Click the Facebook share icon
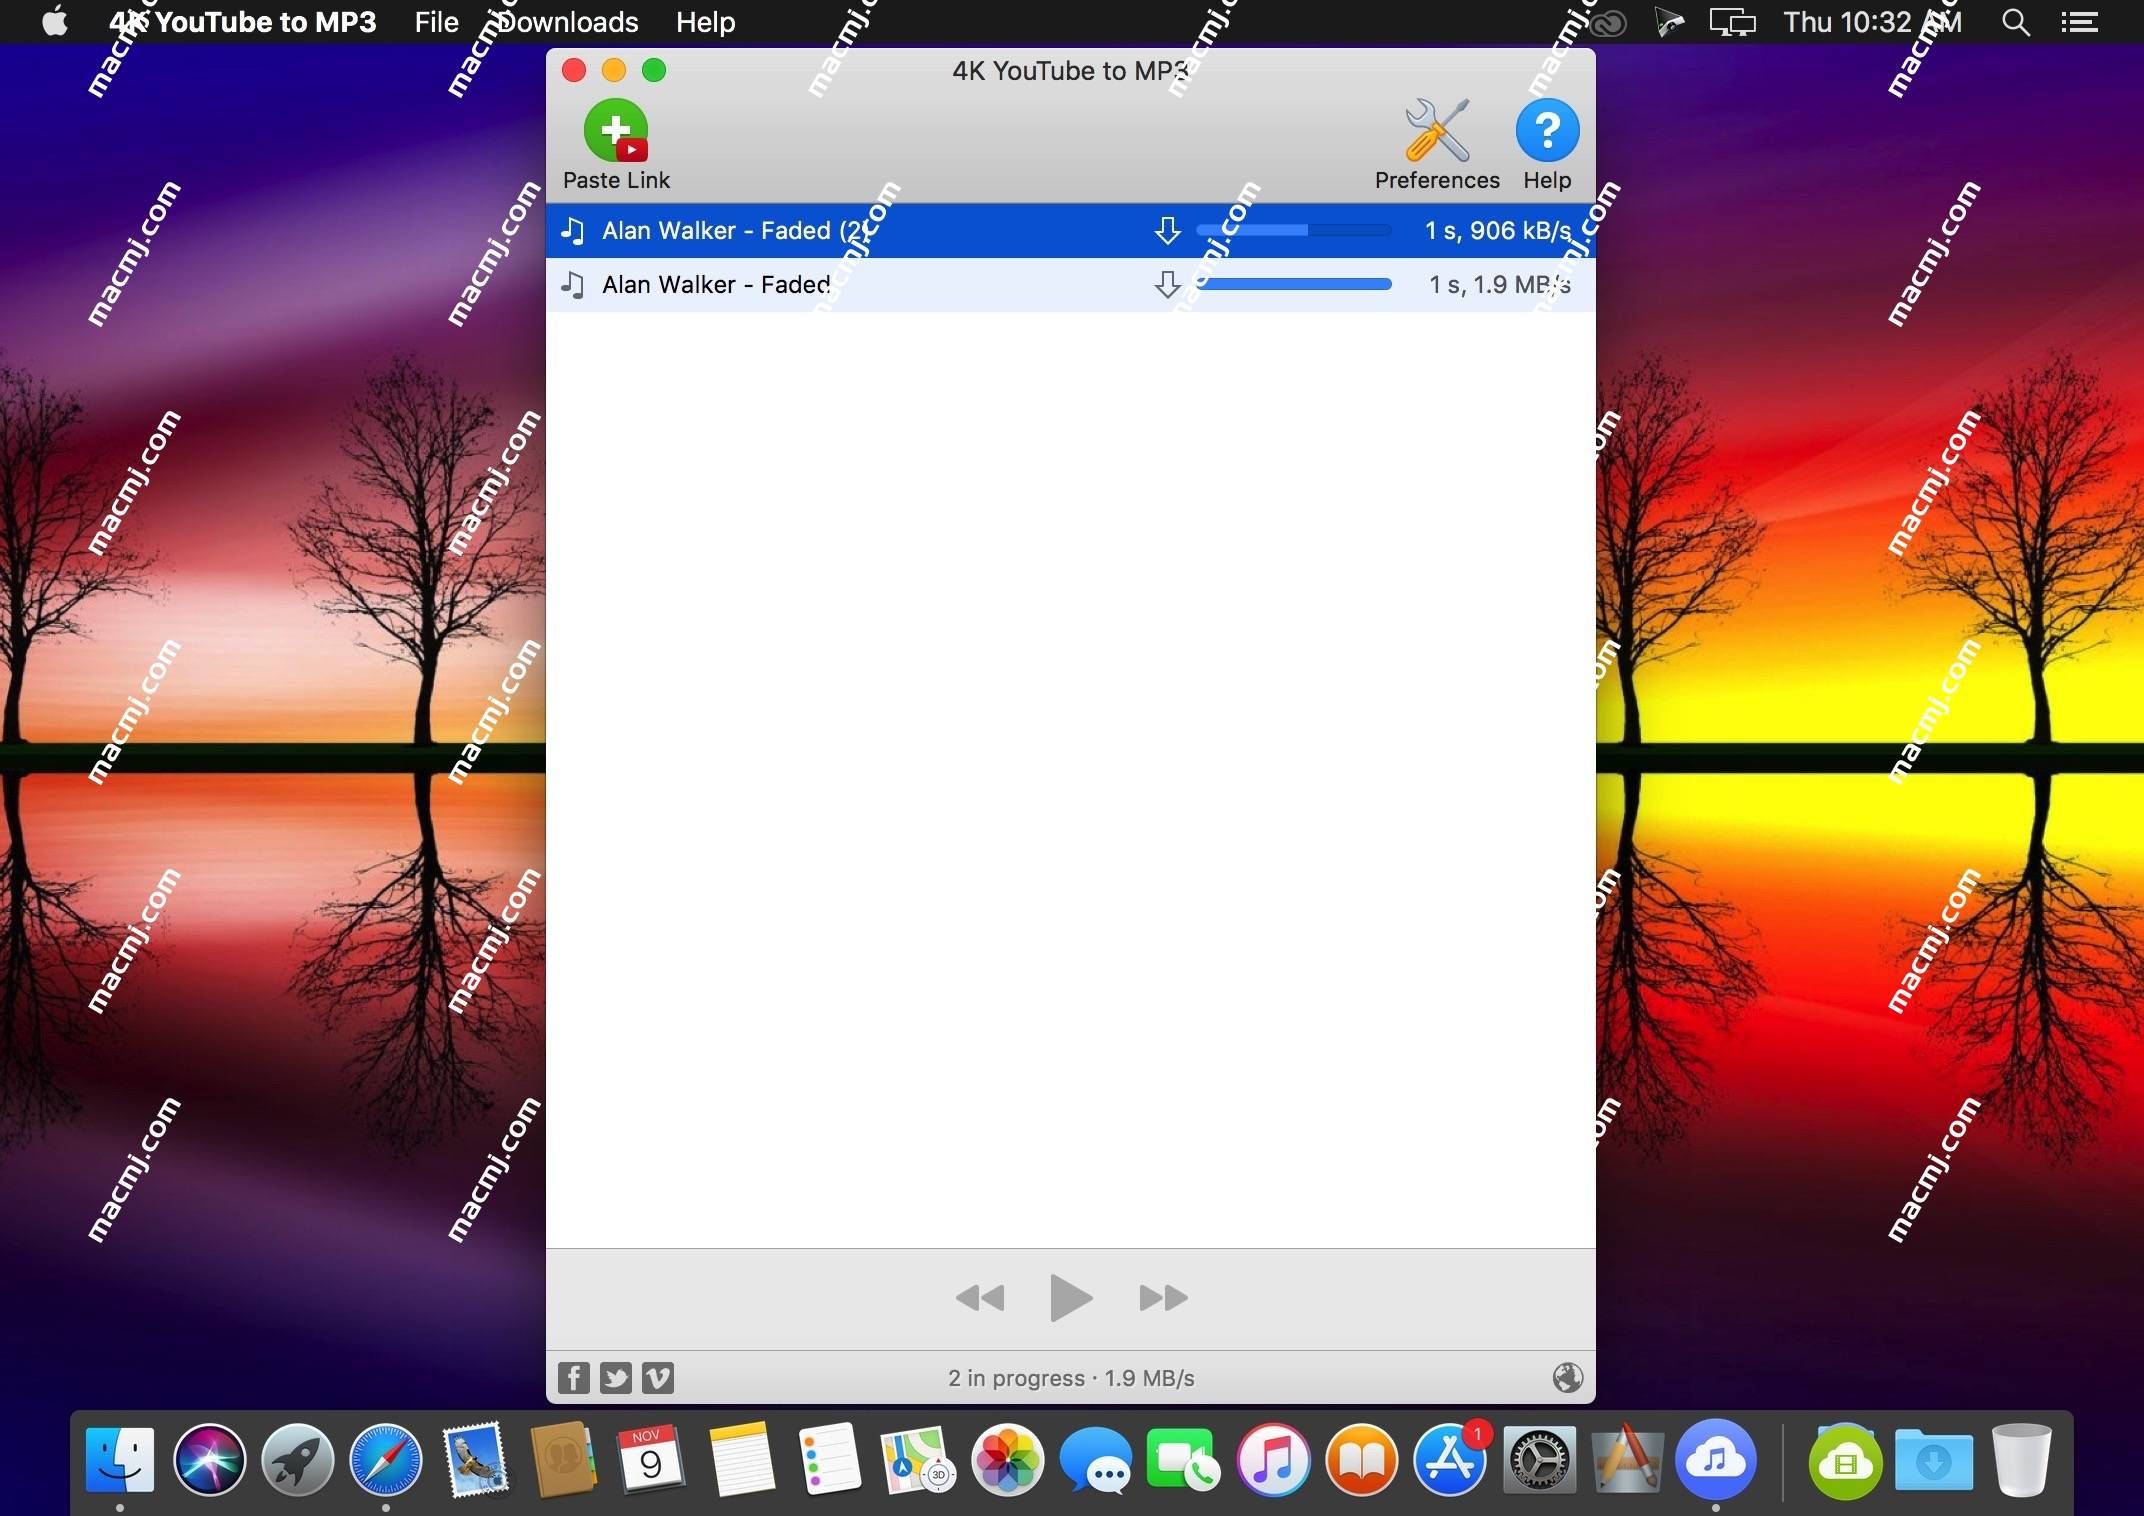 [574, 1377]
